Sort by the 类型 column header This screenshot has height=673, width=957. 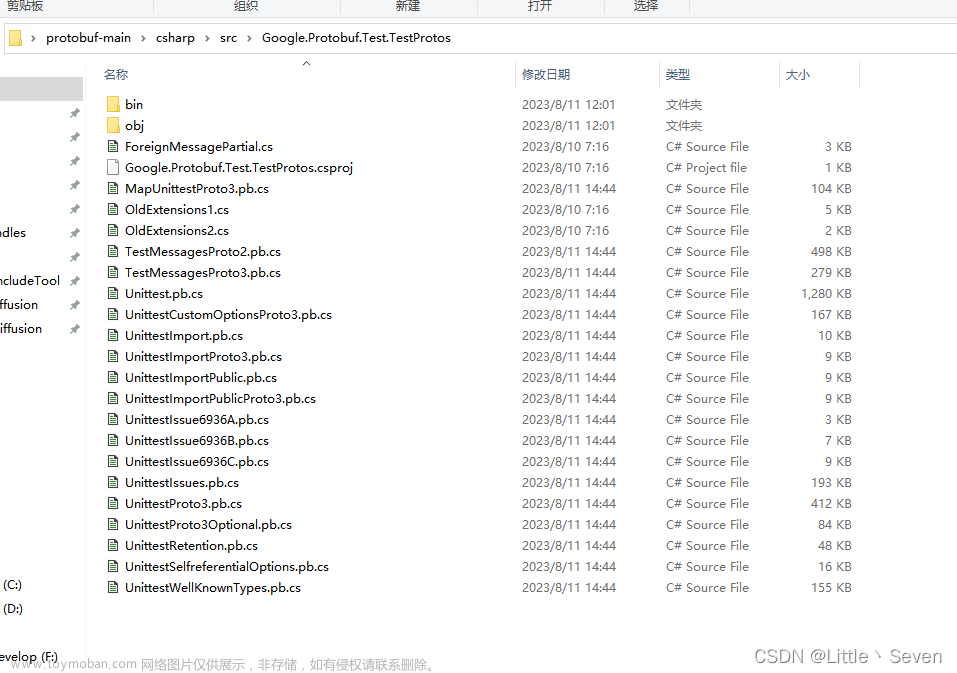click(677, 74)
